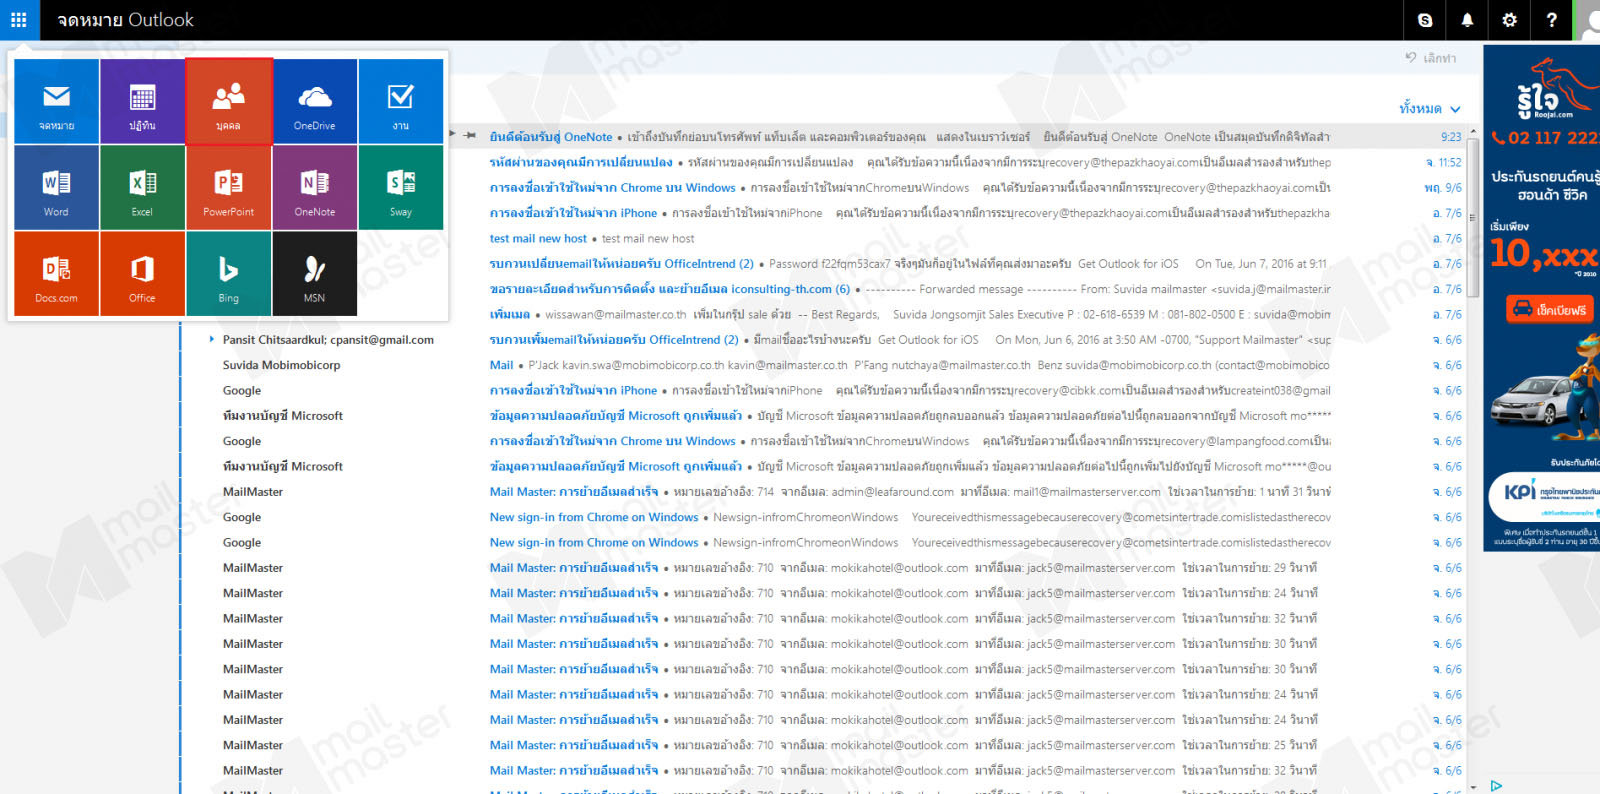Open message เพิ่มเมล from wissawan

tap(509, 314)
